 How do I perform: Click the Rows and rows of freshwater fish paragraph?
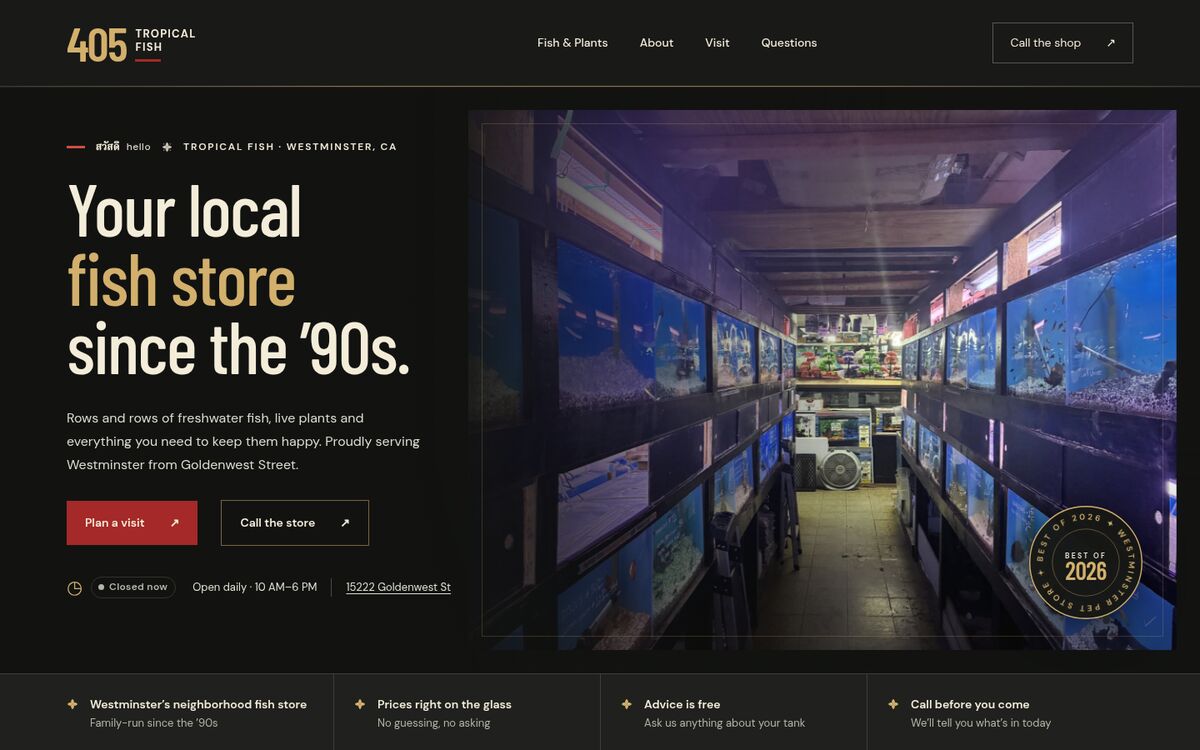(x=243, y=441)
